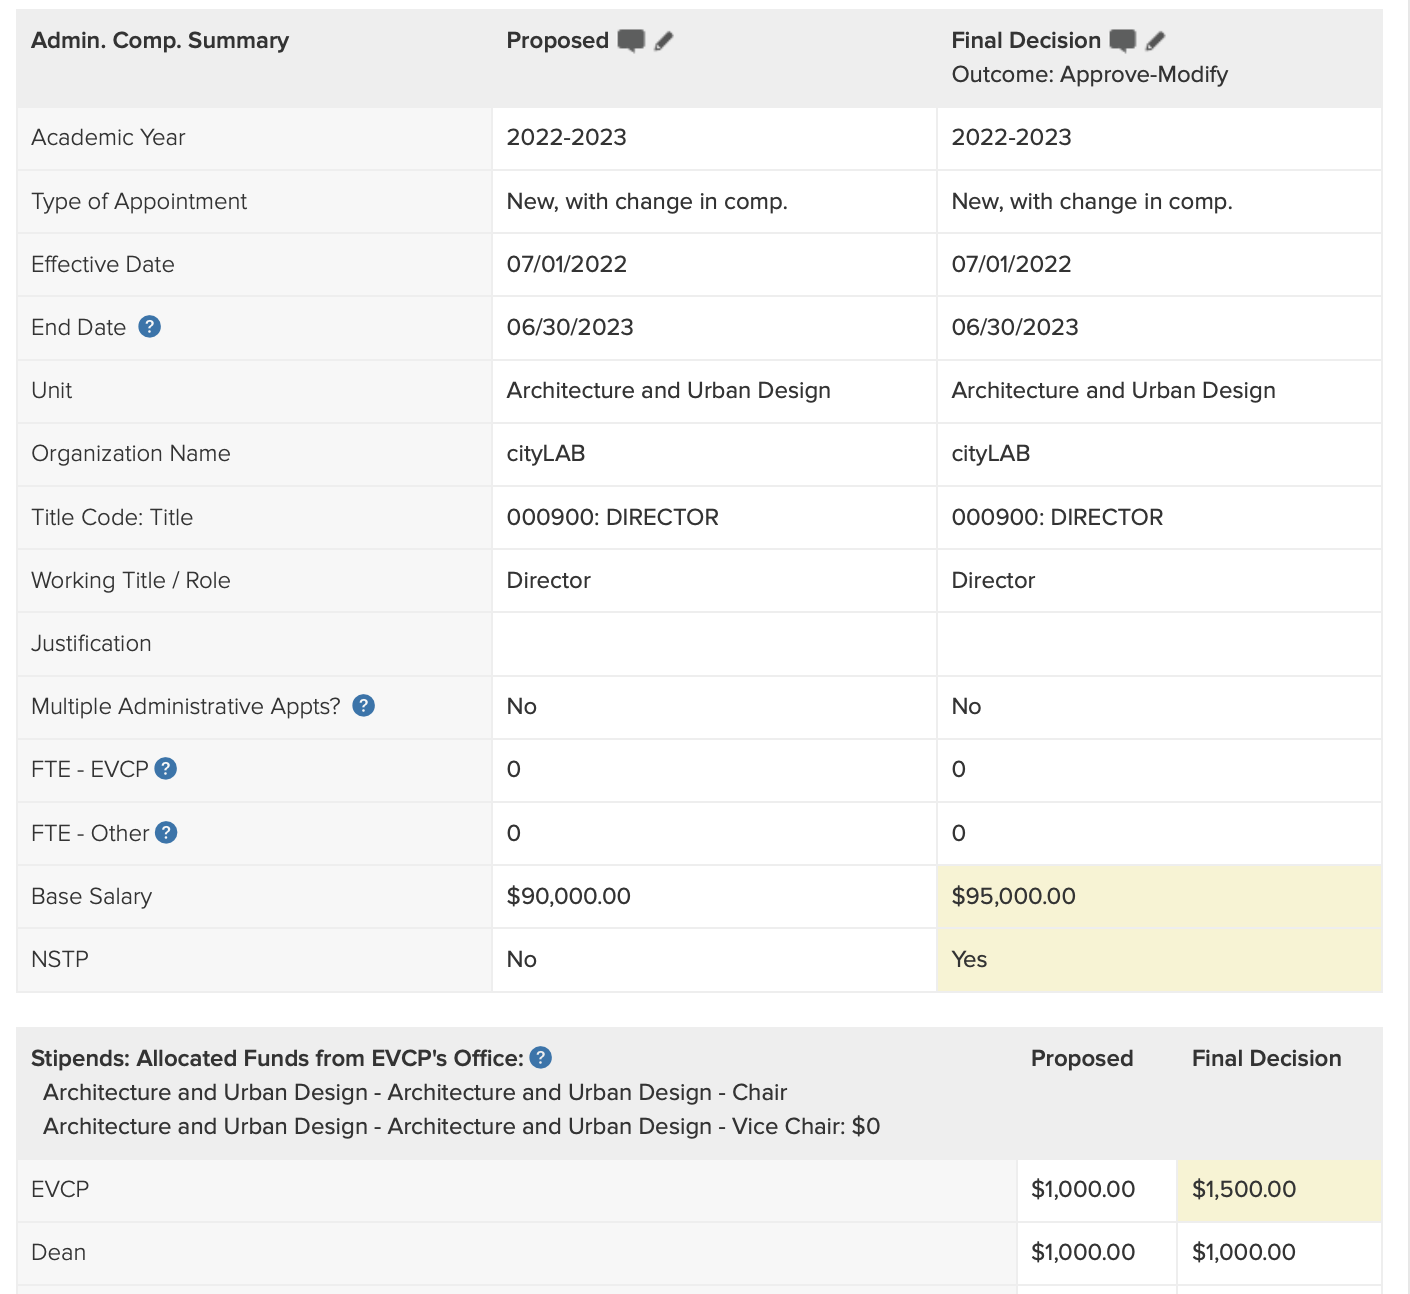Select the highlighted EVCP $1,500.00 stipend
The height and width of the screenshot is (1294, 1410).
pyautogui.click(x=1244, y=1189)
